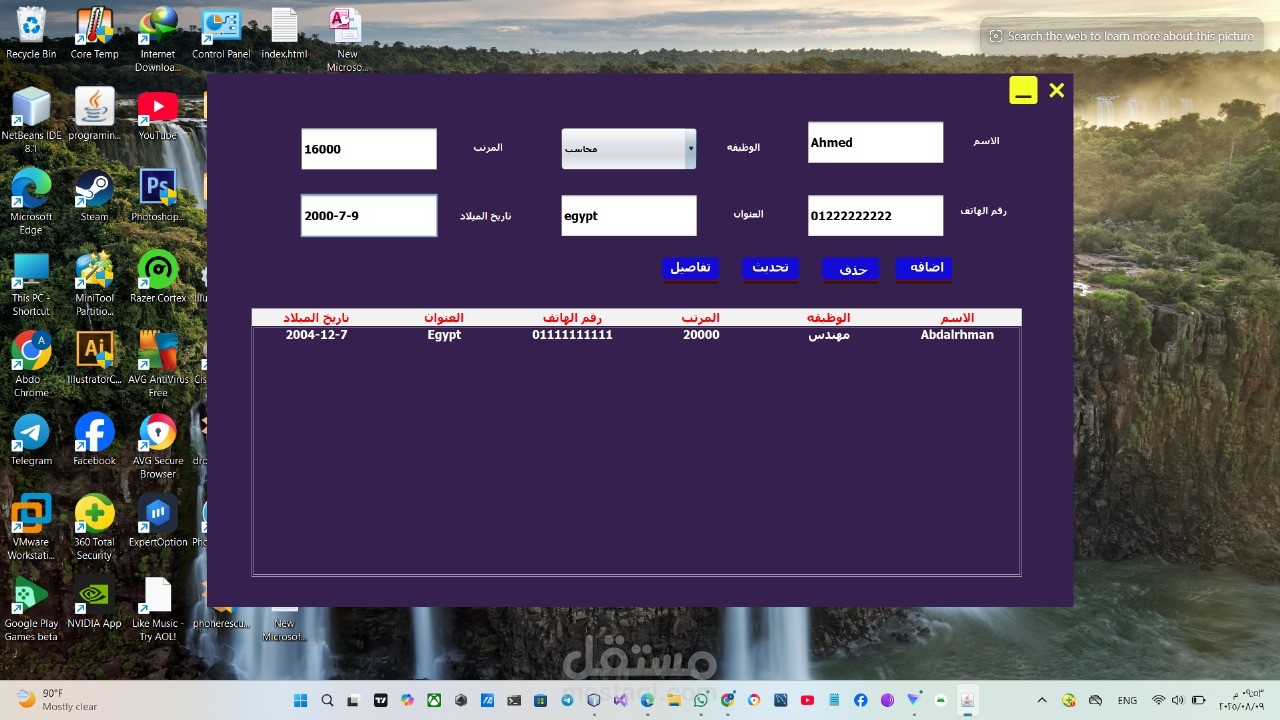Select the table cell 2004-12-7
The image size is (1280, 720).
tap(316, 335)
